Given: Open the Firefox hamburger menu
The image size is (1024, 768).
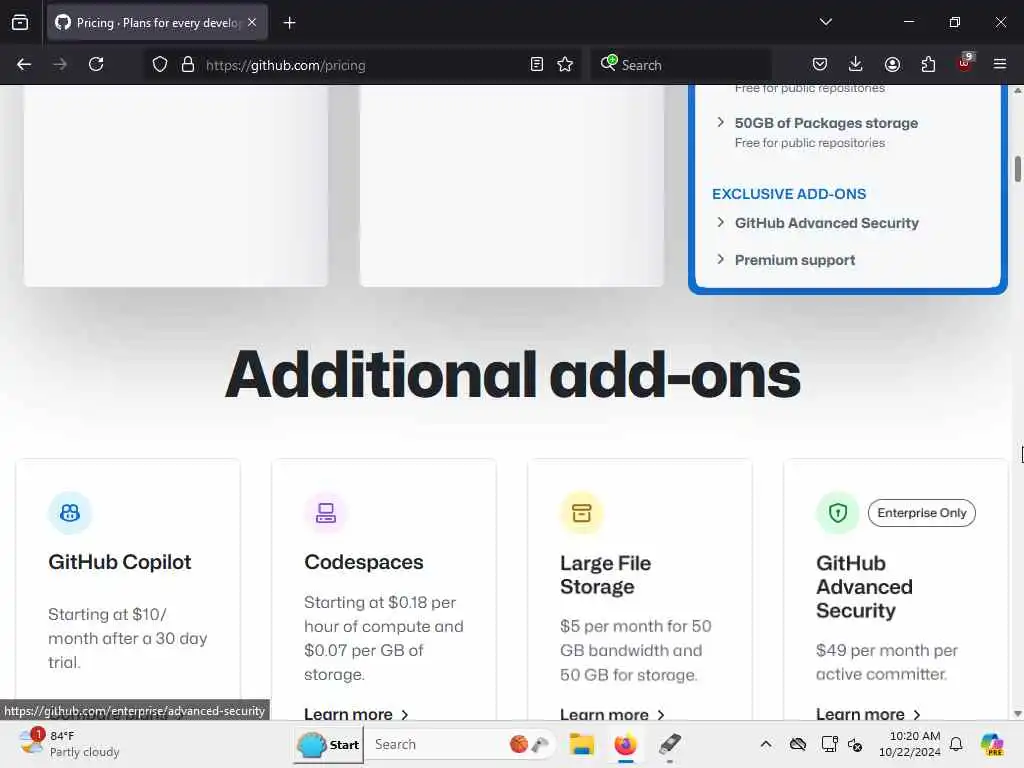Looking at the screenshot, I should pos(1000,65).
